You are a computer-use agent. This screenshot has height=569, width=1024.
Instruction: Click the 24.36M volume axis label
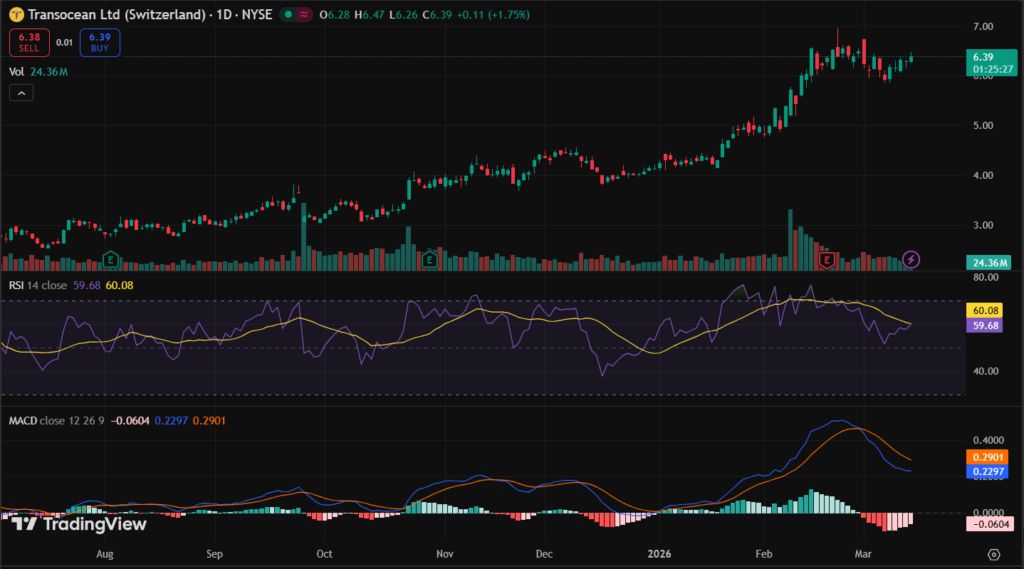click(x=987, y=262)
